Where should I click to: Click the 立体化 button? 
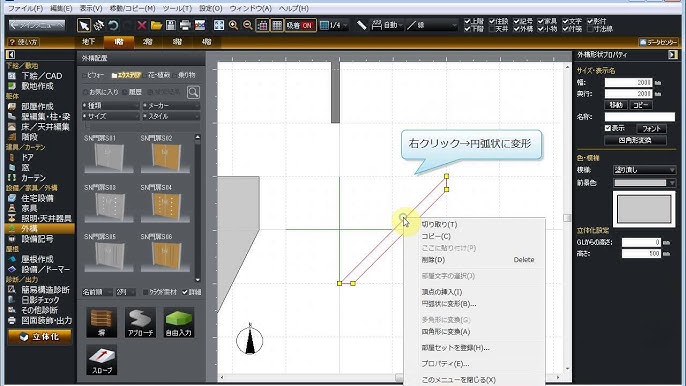[40, 337]
